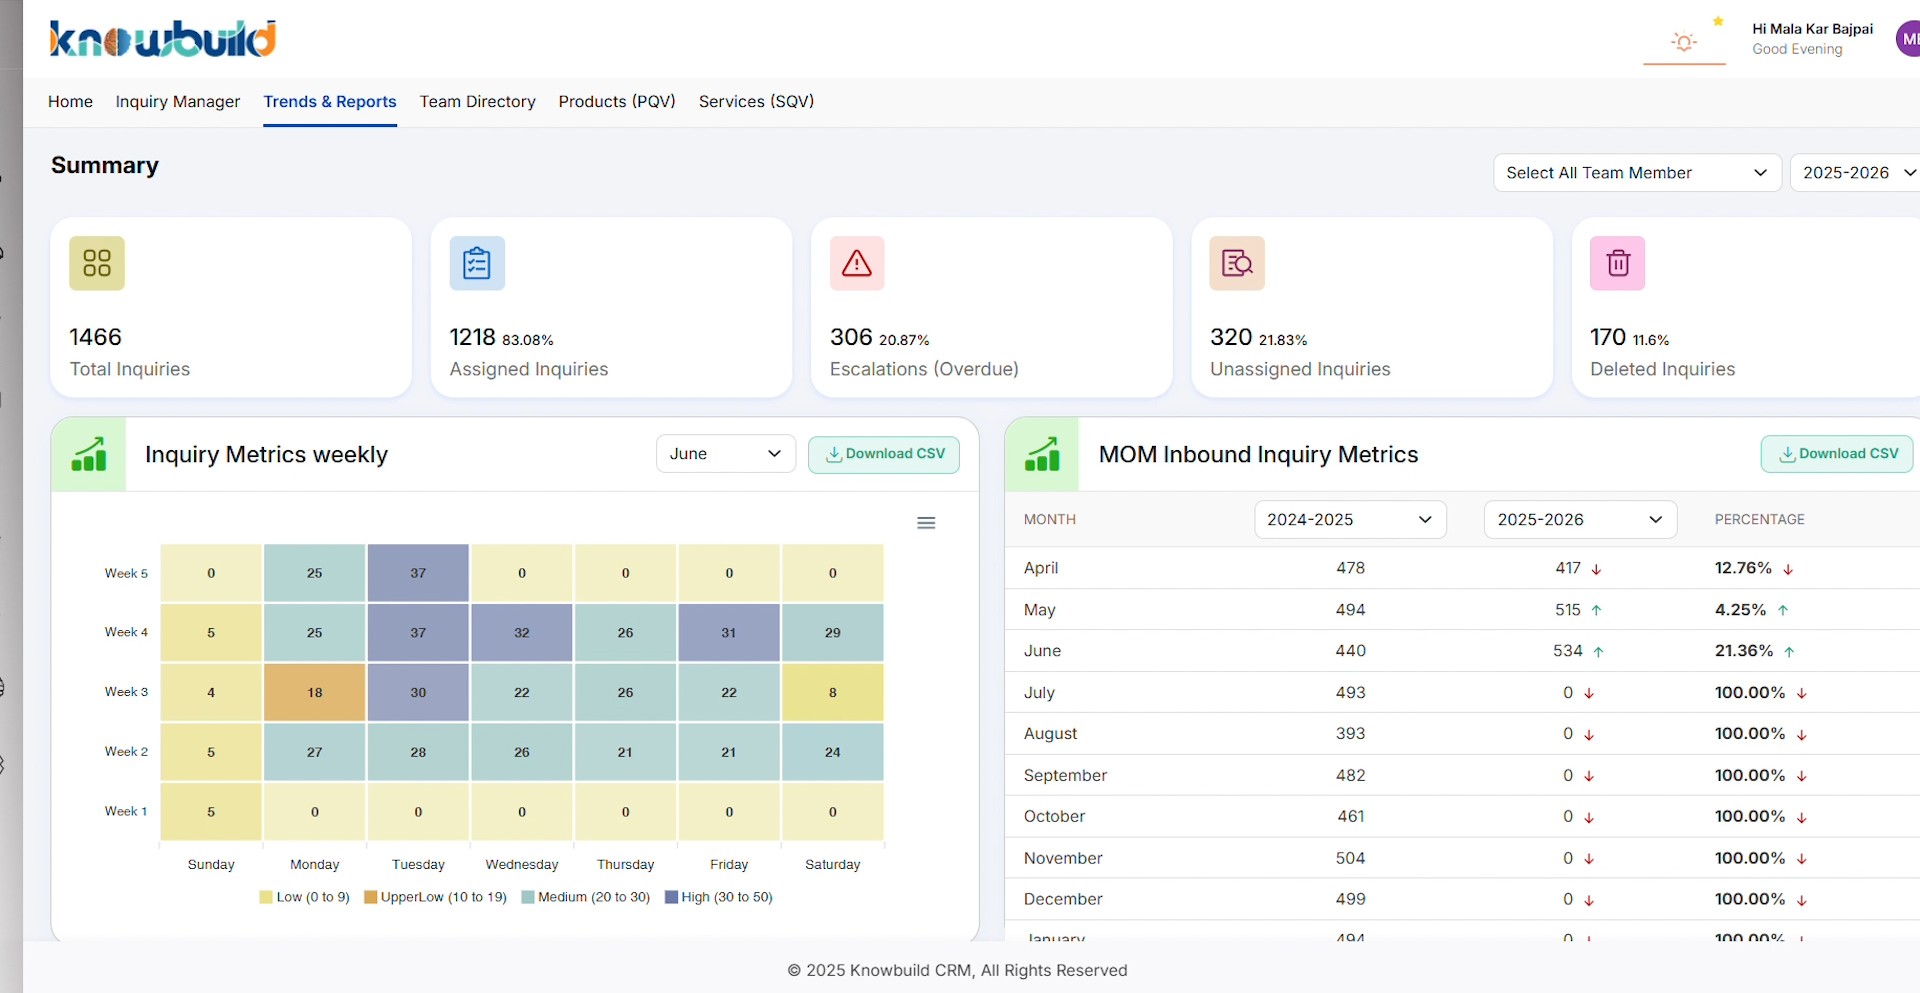Click the Deleted Inquiries trash icon

coord(1617,263)
